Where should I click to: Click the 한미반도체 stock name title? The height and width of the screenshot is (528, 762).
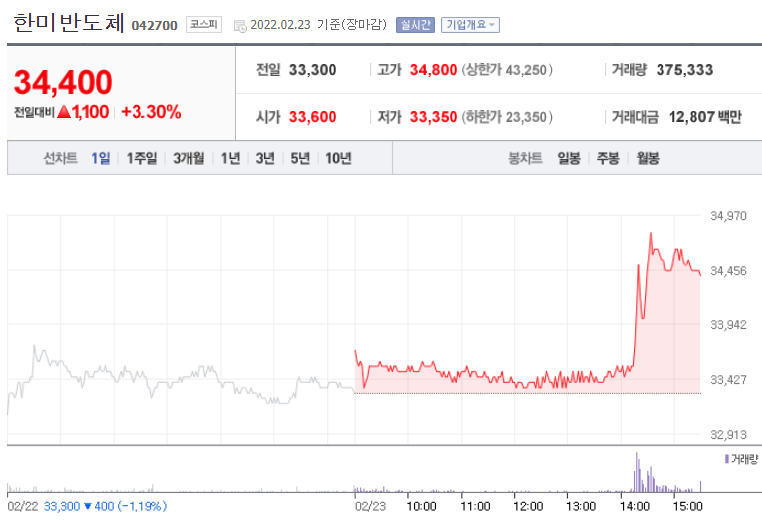pos(69,23)
